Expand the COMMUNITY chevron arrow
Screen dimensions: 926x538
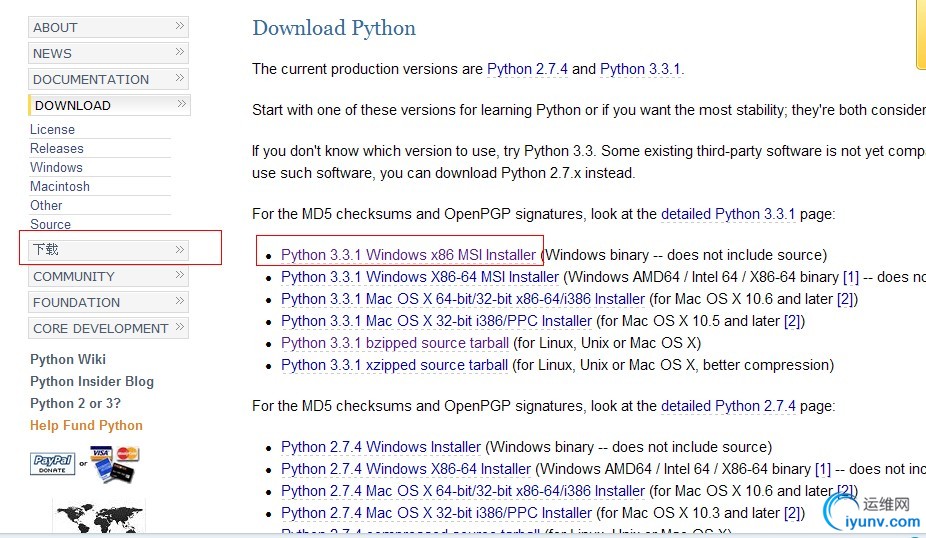(180, 275)
